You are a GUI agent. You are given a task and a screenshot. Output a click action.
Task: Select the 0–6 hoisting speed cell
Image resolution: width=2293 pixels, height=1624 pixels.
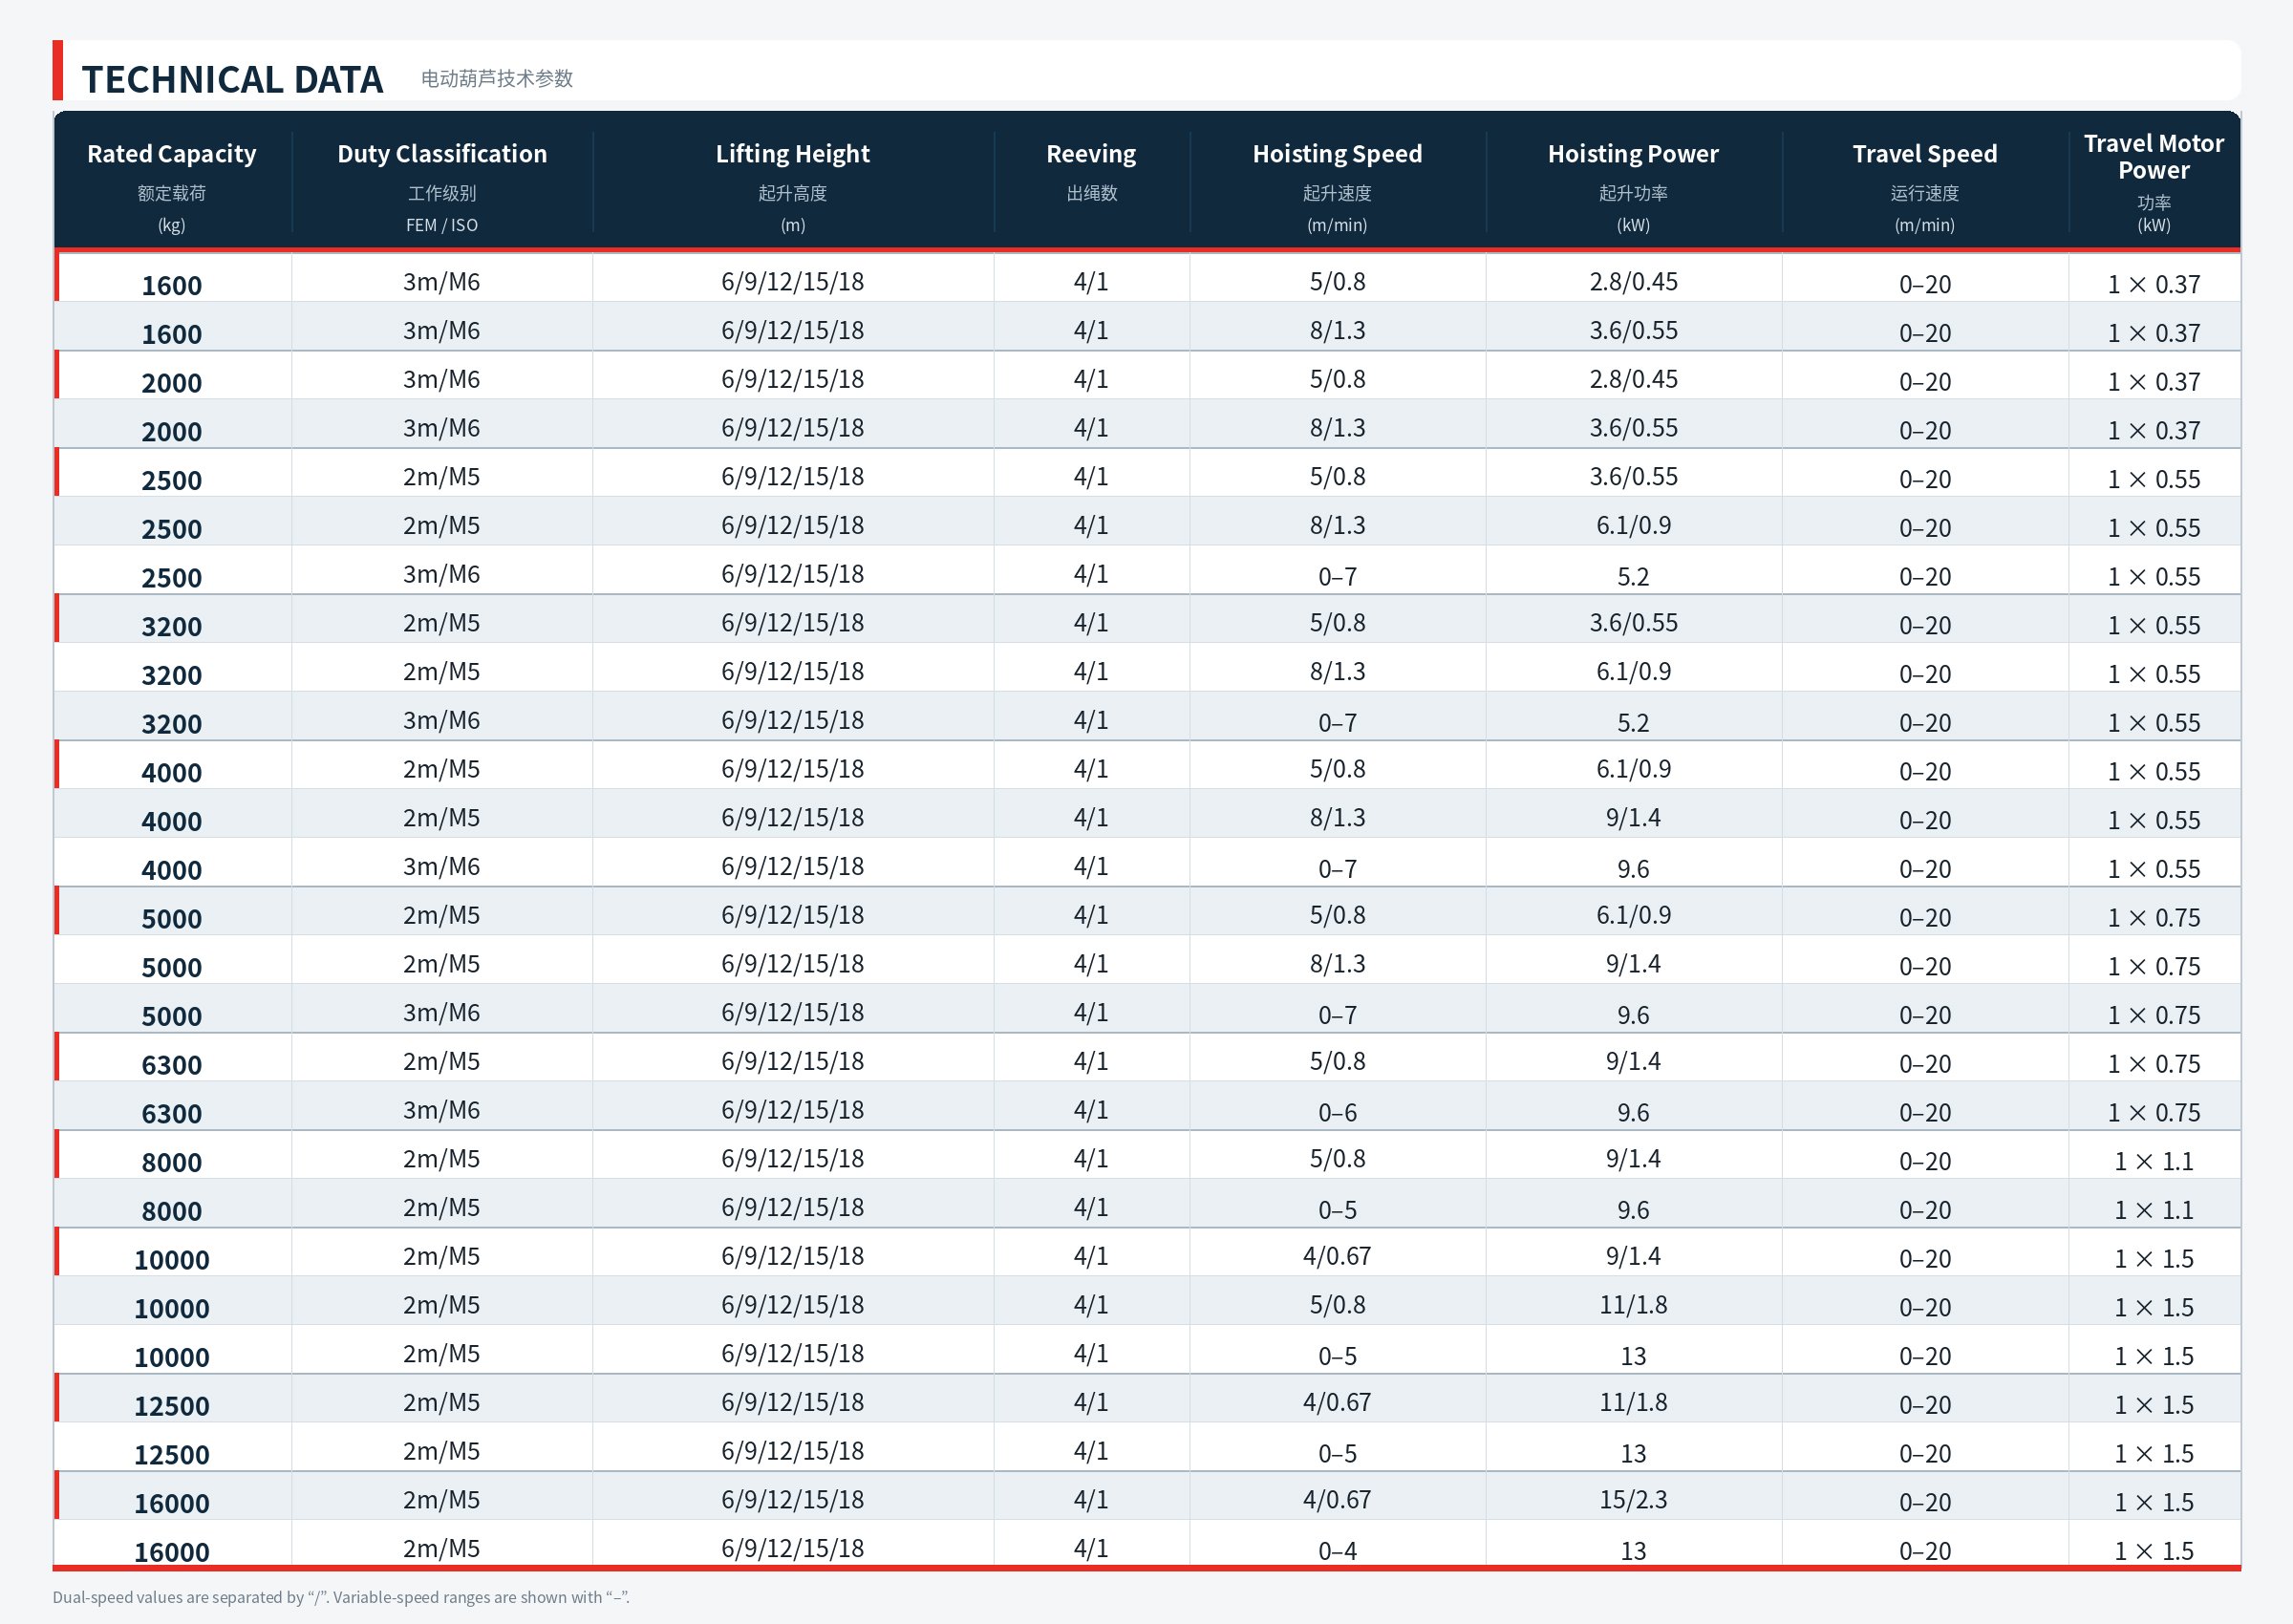(x=1337, y=1112)
